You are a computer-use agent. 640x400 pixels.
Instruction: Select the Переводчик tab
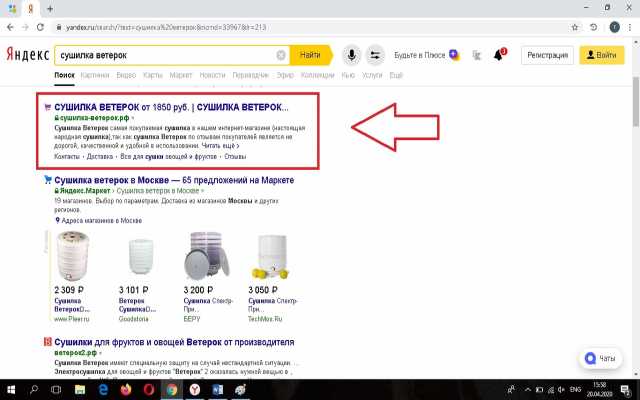pos(251,75)
